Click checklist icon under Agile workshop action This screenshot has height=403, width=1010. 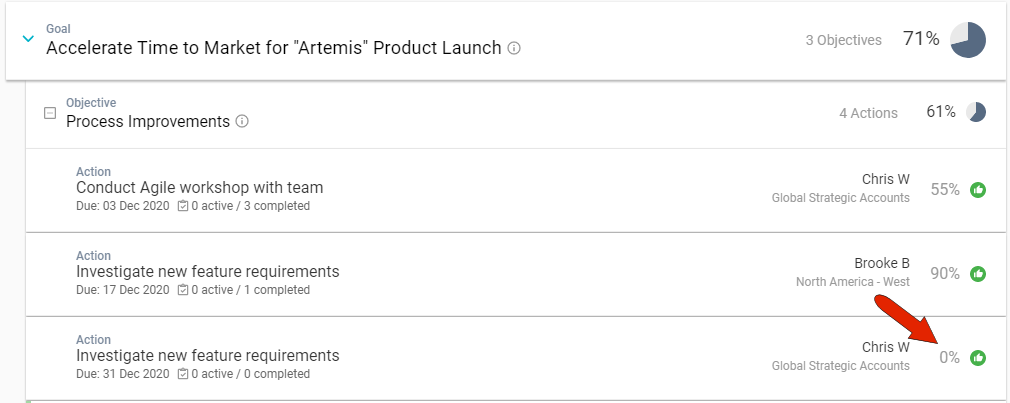tap(182, 206)
